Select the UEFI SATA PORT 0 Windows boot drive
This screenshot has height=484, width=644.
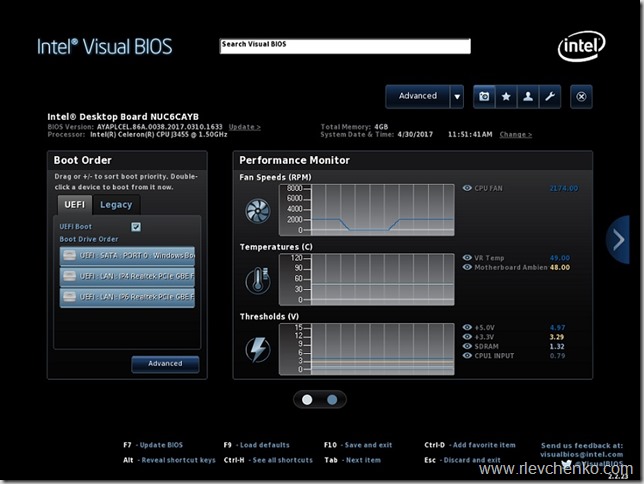[x=127, y=256]
